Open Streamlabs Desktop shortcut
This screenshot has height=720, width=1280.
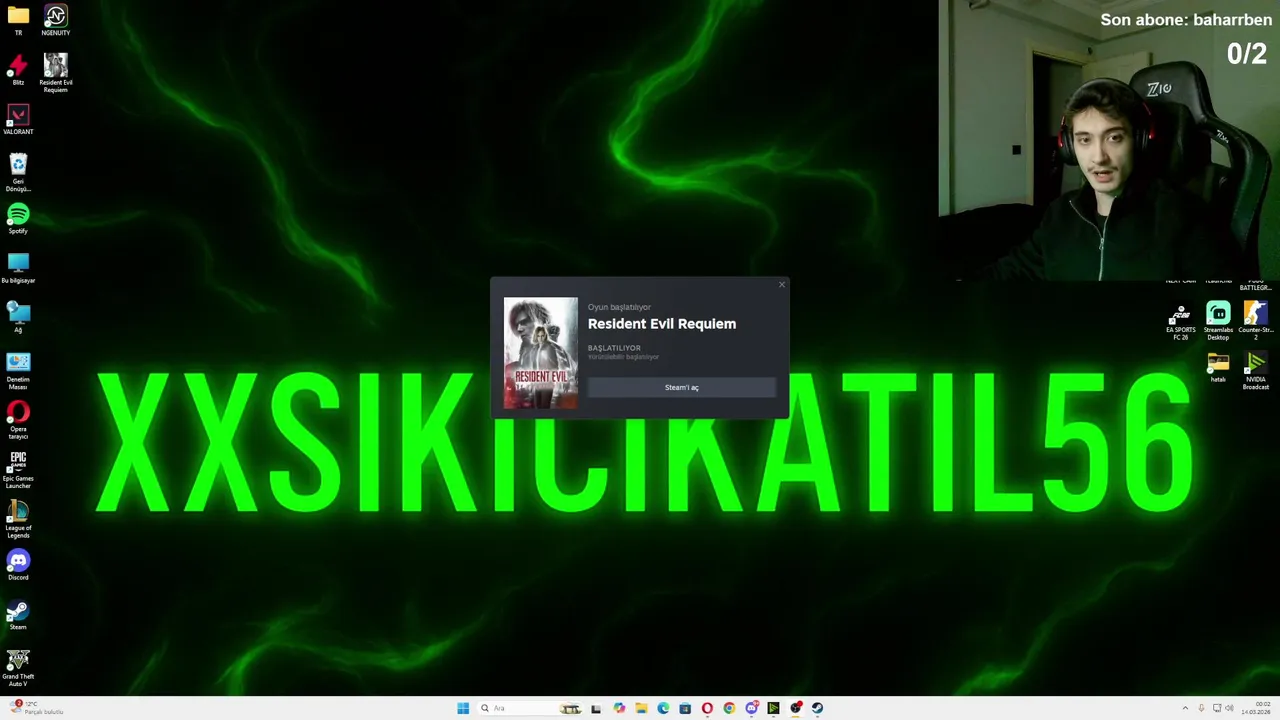point(1218,322)
